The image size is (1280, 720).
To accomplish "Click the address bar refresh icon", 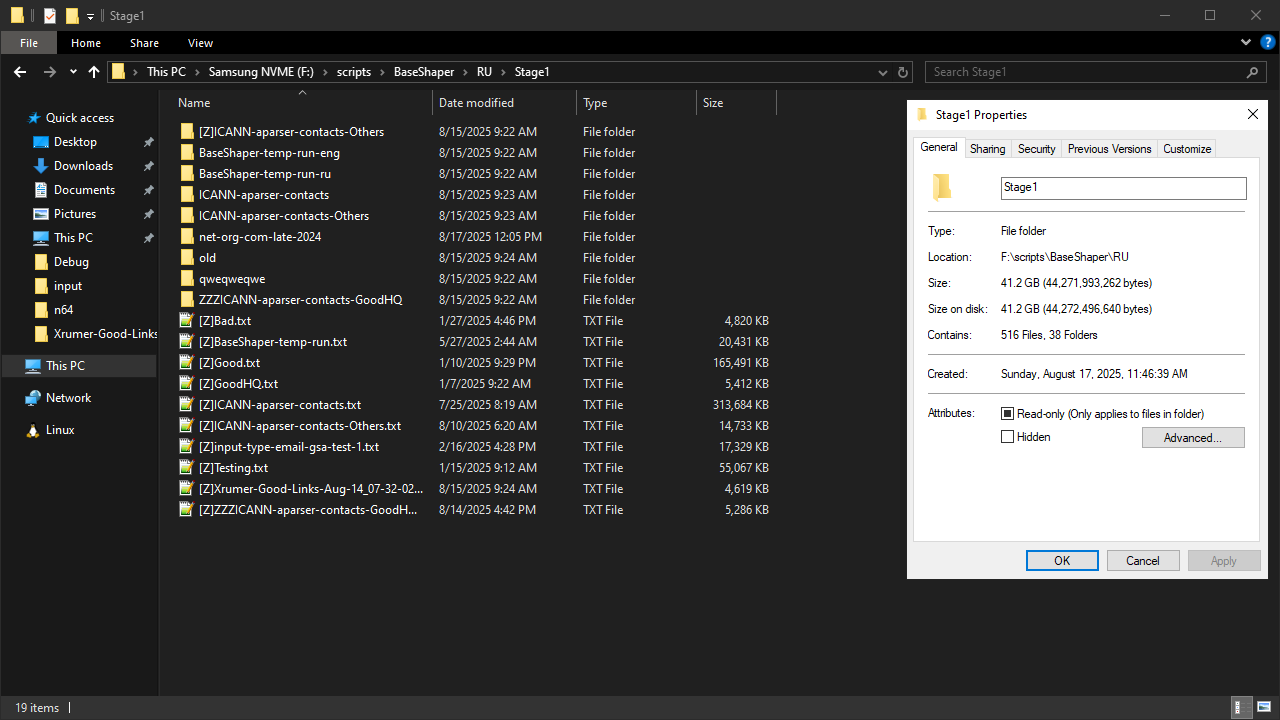I will [903, 72].
